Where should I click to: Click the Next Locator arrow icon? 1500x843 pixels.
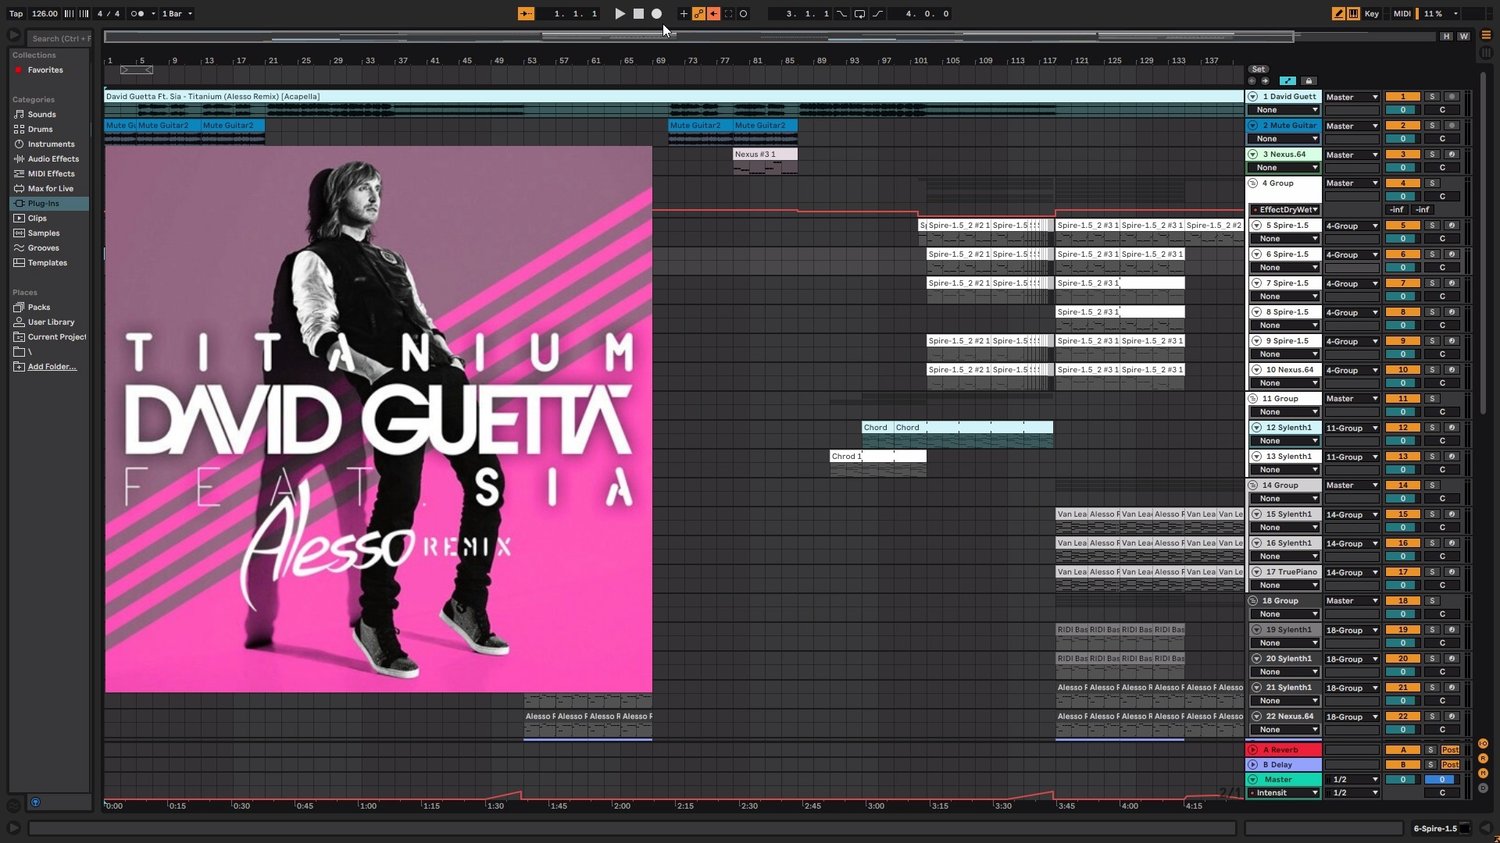1265,81
